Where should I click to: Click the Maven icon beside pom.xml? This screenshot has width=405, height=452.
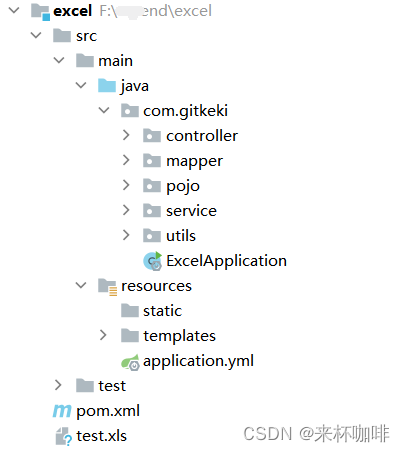click(62, 411)
